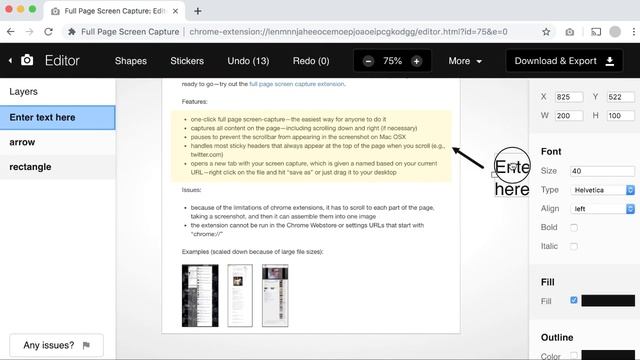This screenshot has height=360, width=640.
Task: Open the Outline color swatch
Action: 608,355
